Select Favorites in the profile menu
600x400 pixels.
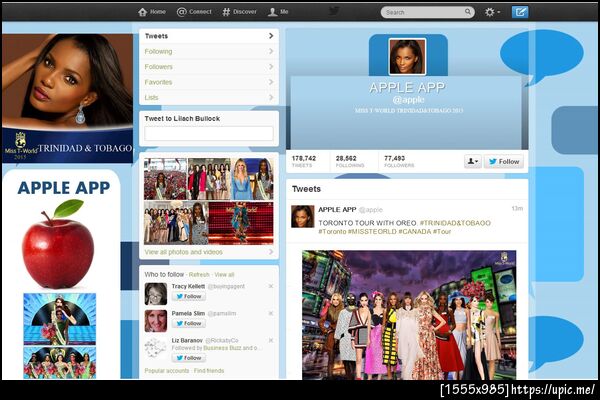(x=209, y=82)
